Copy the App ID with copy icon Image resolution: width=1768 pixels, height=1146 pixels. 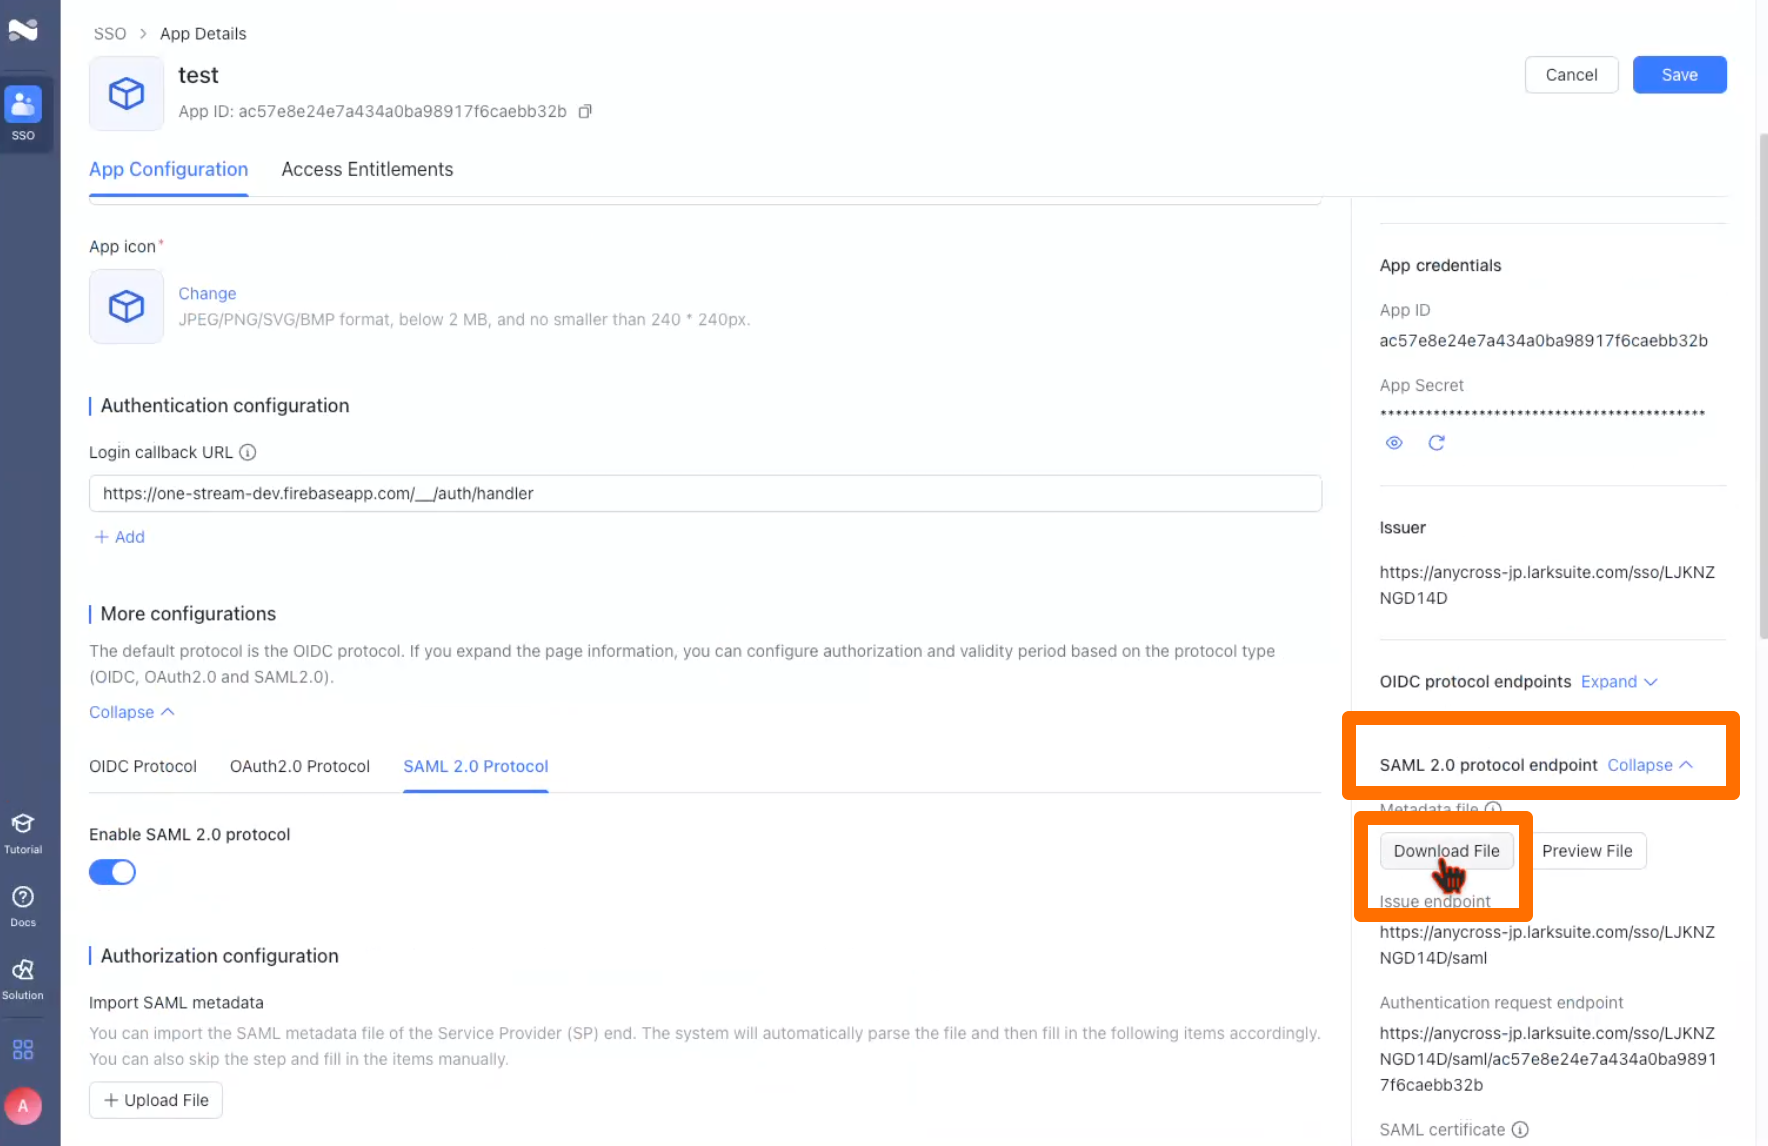(585, 111)
